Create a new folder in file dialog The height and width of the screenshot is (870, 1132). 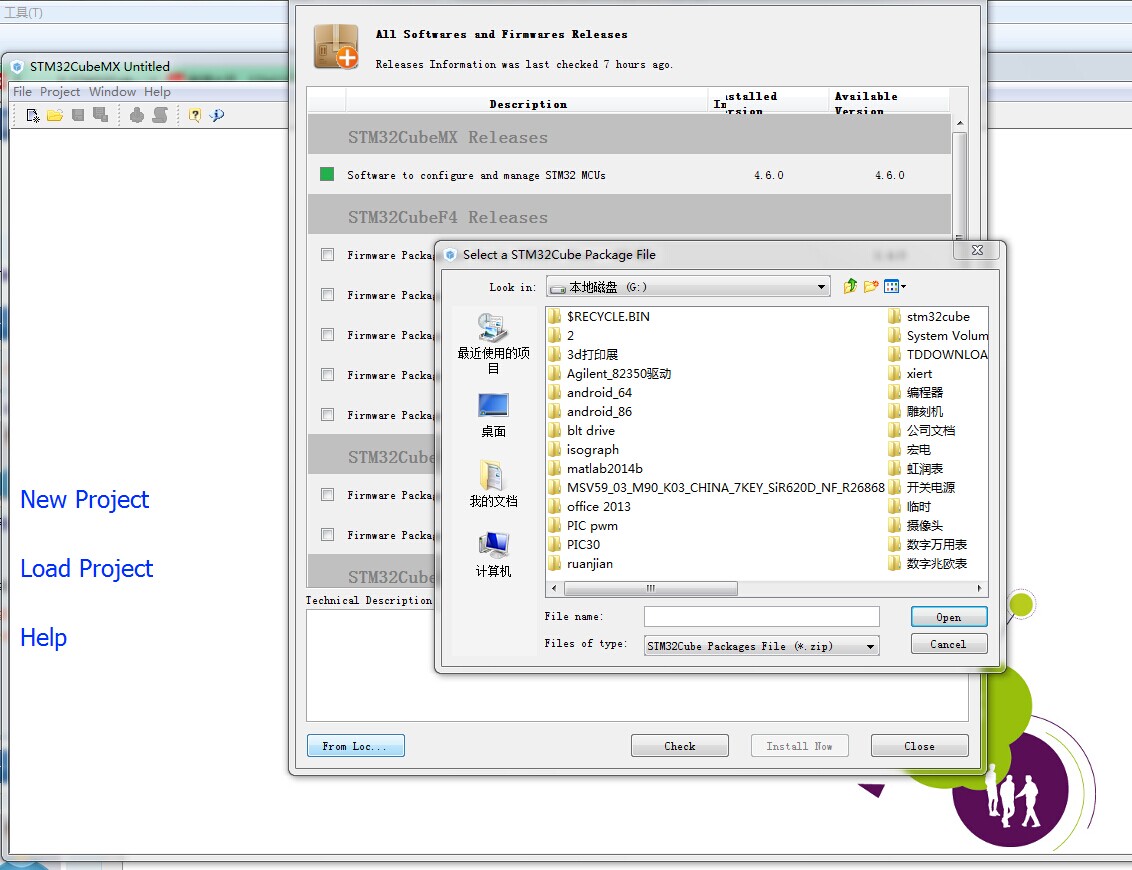tap(871, 287)
